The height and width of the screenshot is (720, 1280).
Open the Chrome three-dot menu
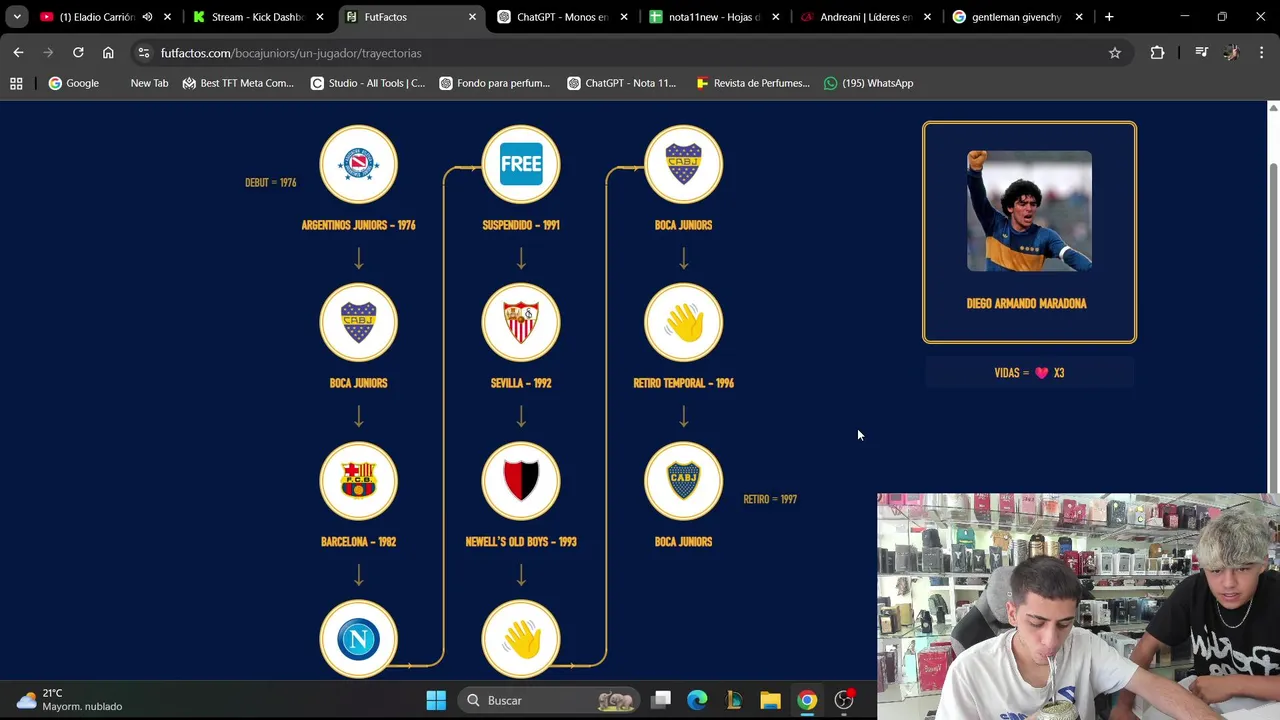click(x=1261, y=53)
